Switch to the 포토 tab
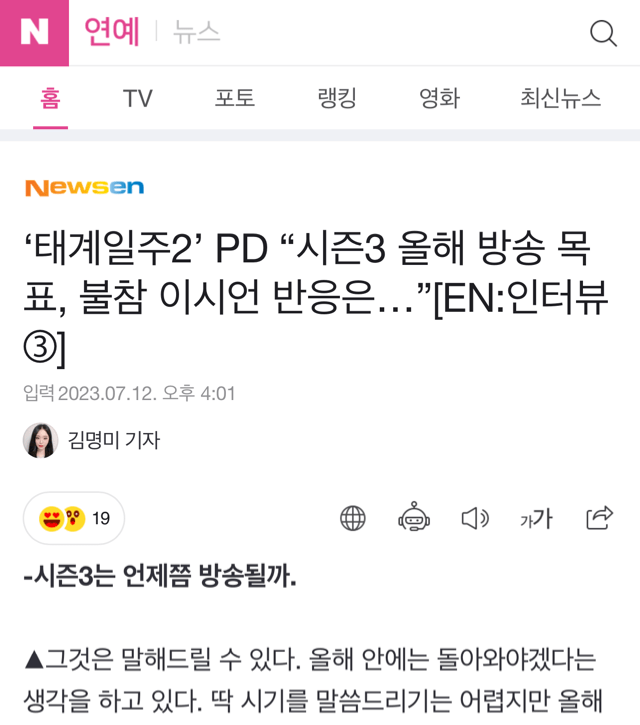640x725 pixels. [x=235, y=98]
